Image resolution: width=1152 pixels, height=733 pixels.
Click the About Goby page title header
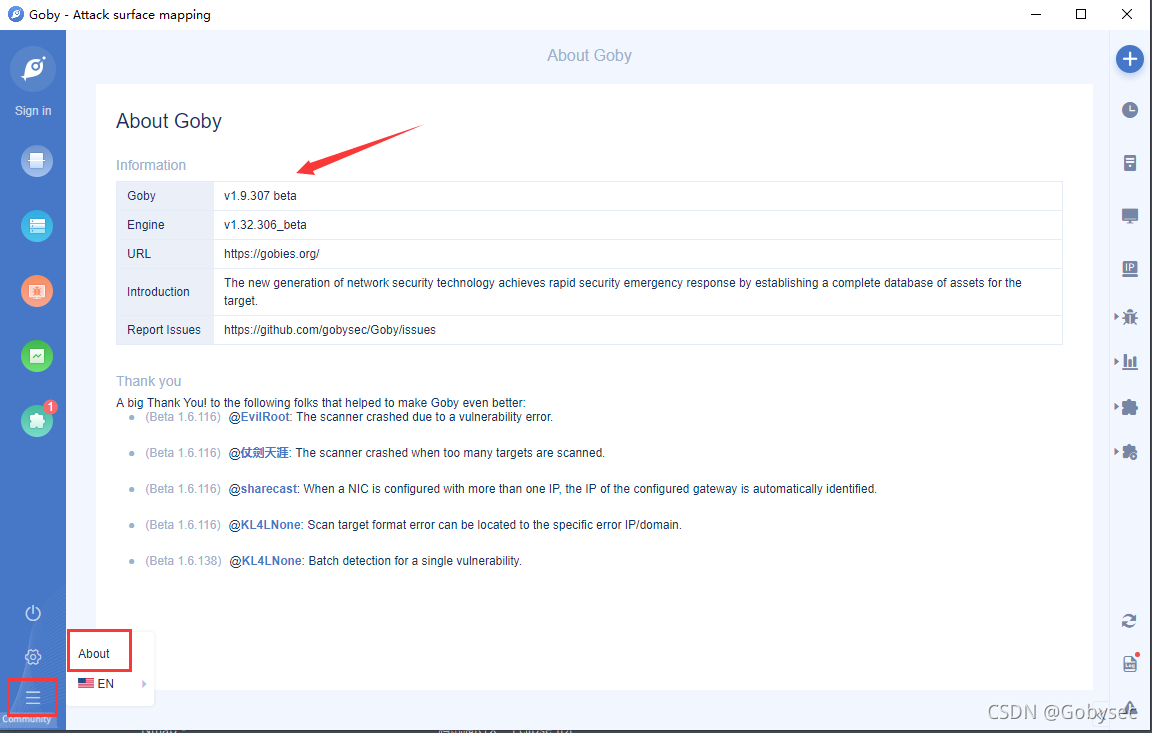(589, 56)
